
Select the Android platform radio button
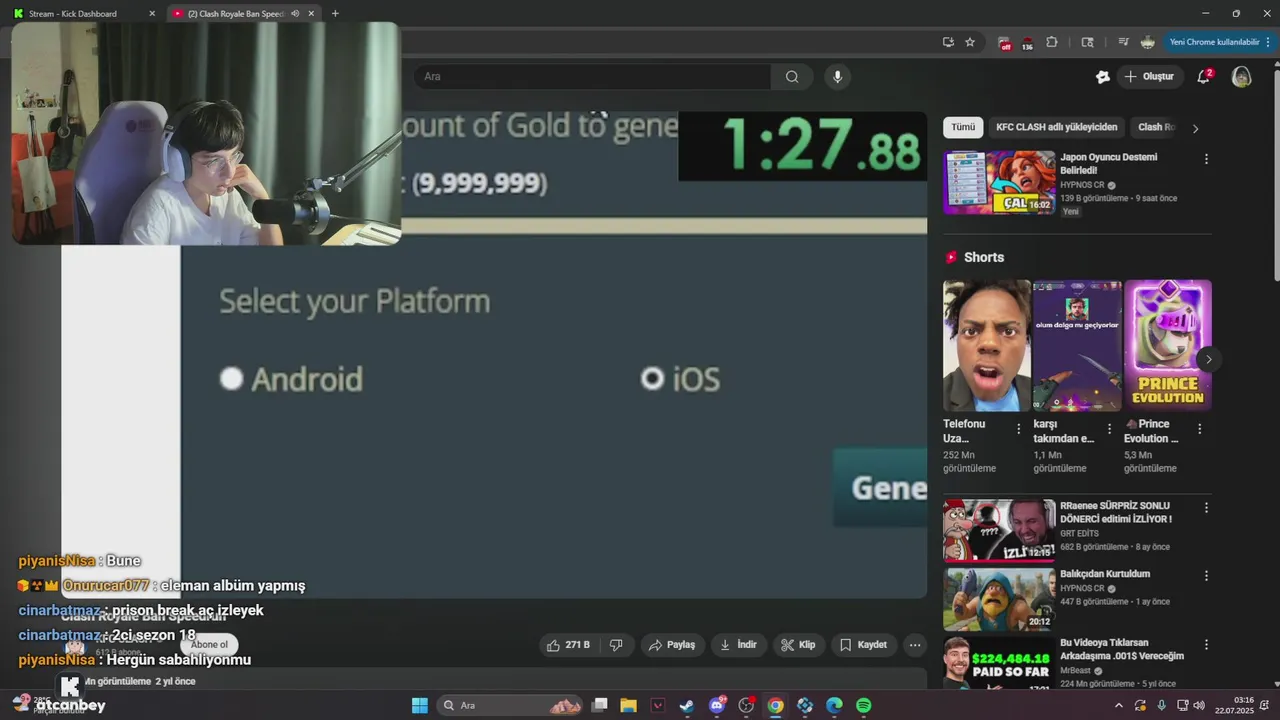point(232,379)
